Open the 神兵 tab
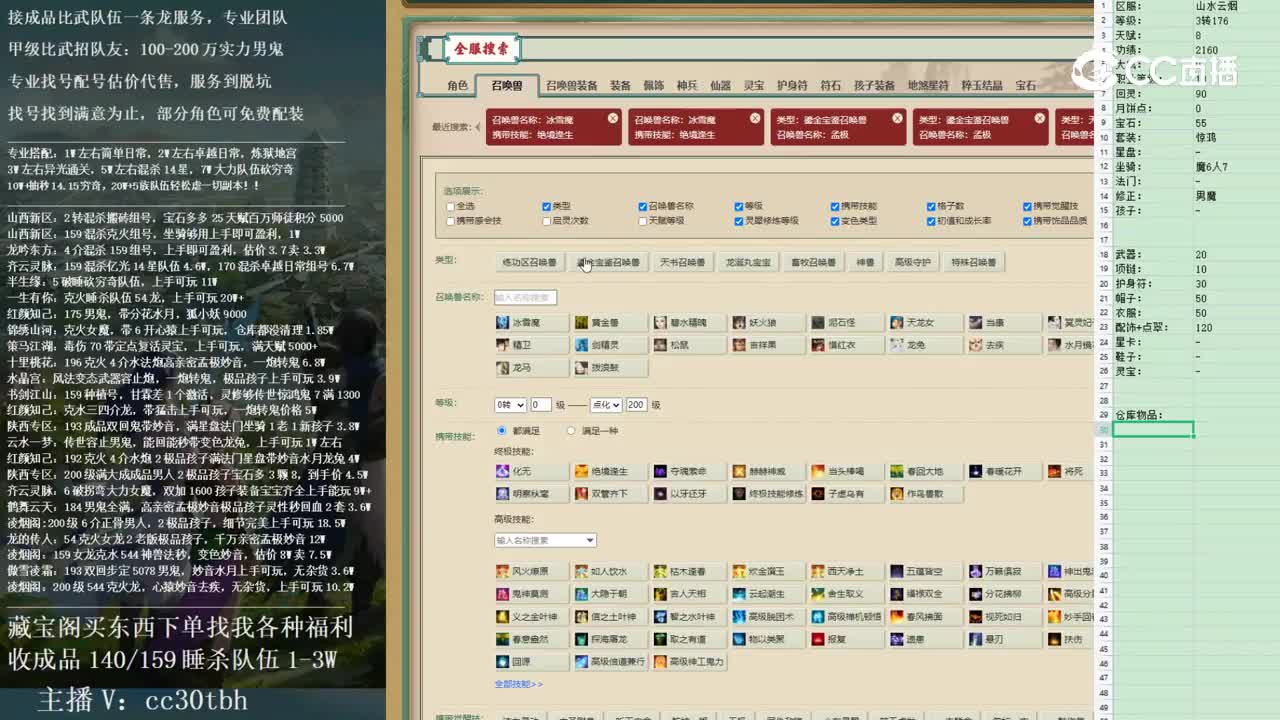Image resolution: width=1280 pixels, height=720 pixels. (x=687, y=86)
